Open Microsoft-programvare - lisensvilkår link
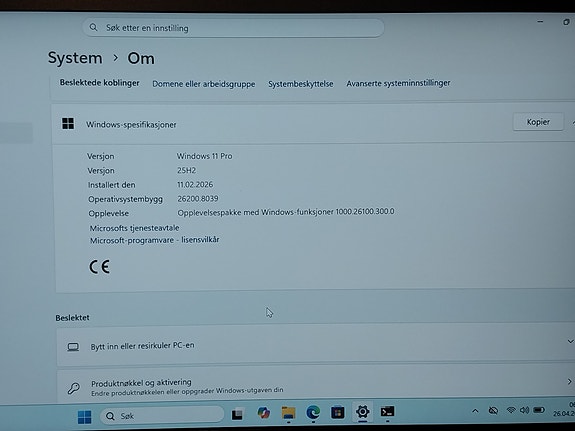 pyautogui.click(x=155, y=240)
